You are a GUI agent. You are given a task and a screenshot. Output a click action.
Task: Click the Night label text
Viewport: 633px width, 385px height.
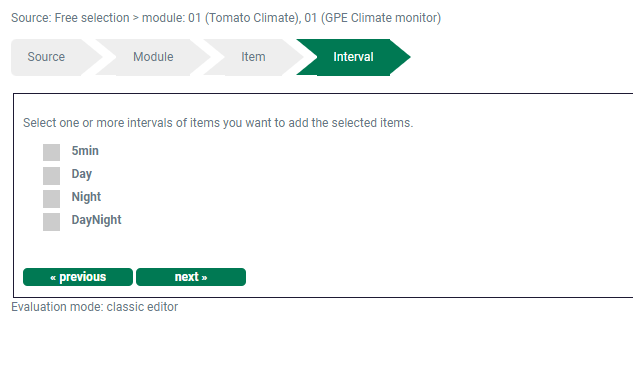[x=86, y=197]
